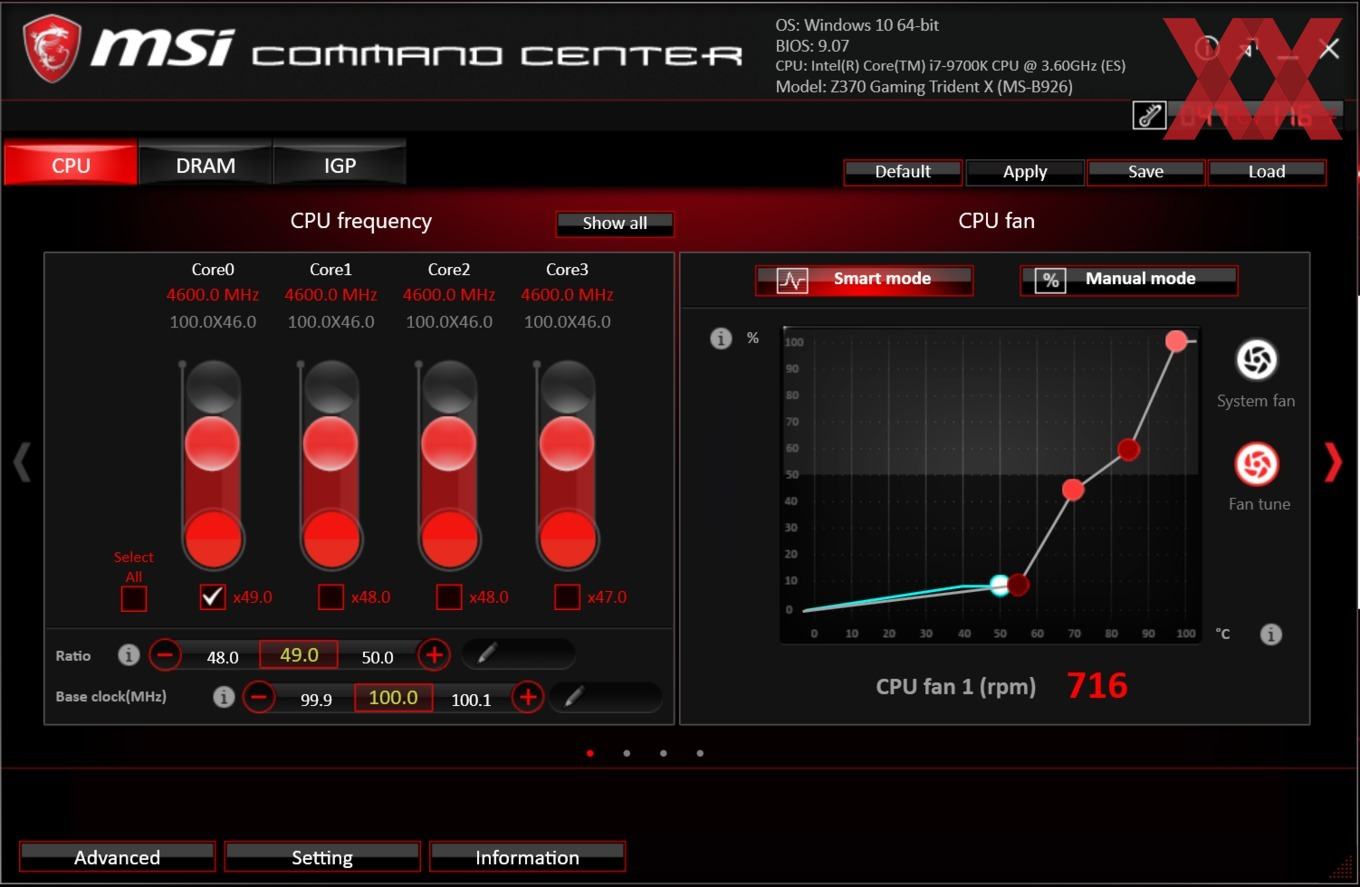Enable Manual mode for CPU fan
1360x887 pixels.
(1129, 280)
